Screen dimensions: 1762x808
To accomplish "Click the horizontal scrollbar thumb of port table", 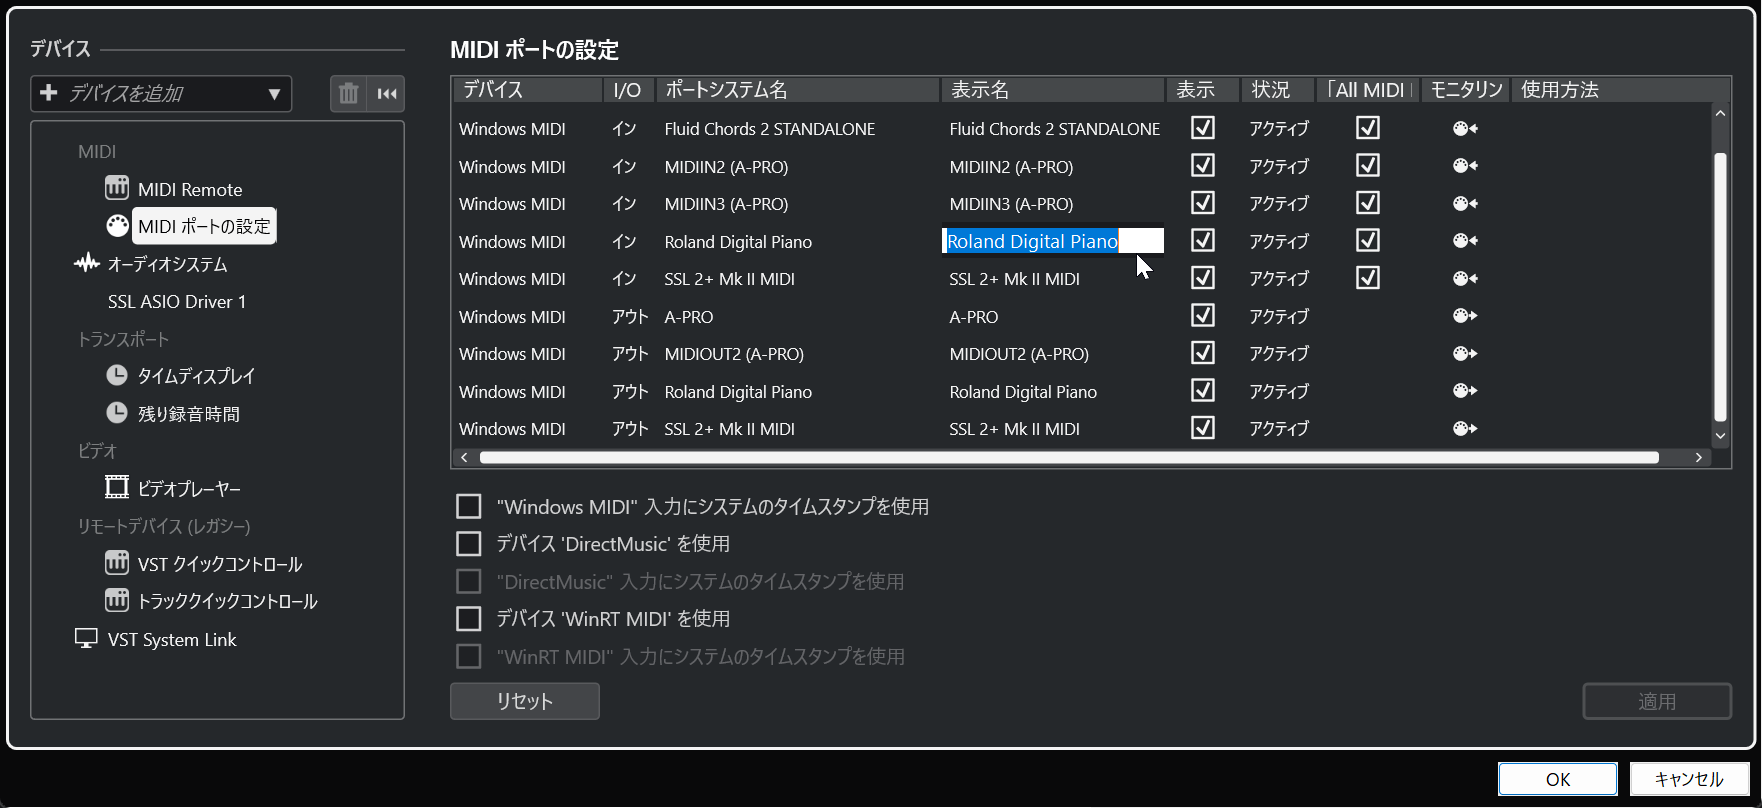I will click(1069, 457).
